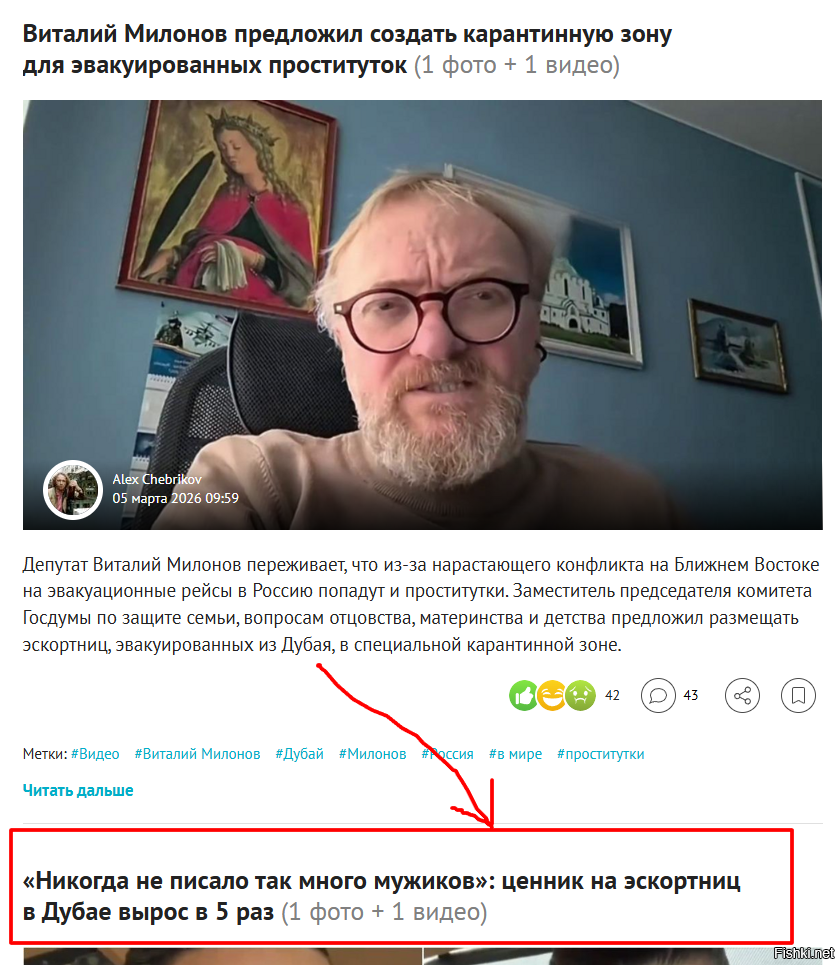This screenshot has height=965, width=840.
Task: Open the Milonov video thumbnail image
Action: [x=422, y=314]
